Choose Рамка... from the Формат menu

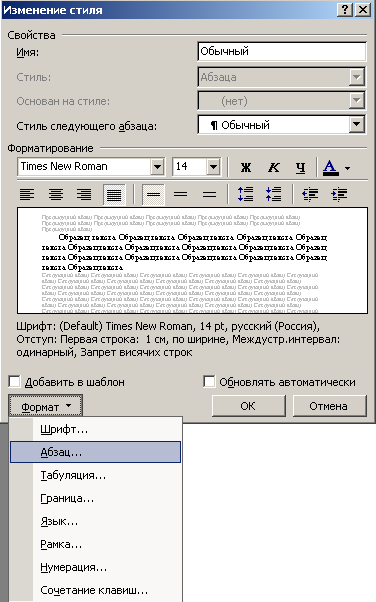tap(95, 544)
